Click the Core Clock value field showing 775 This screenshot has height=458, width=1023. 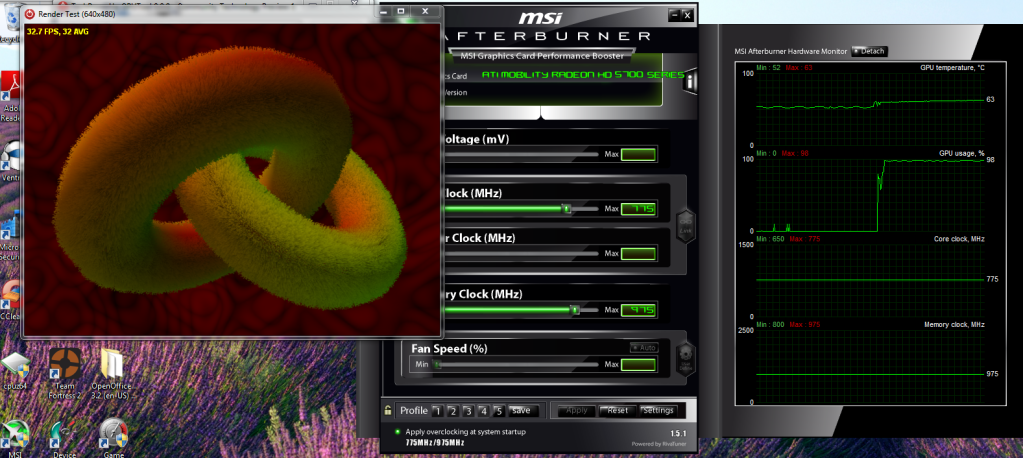(x=637, y=209)
